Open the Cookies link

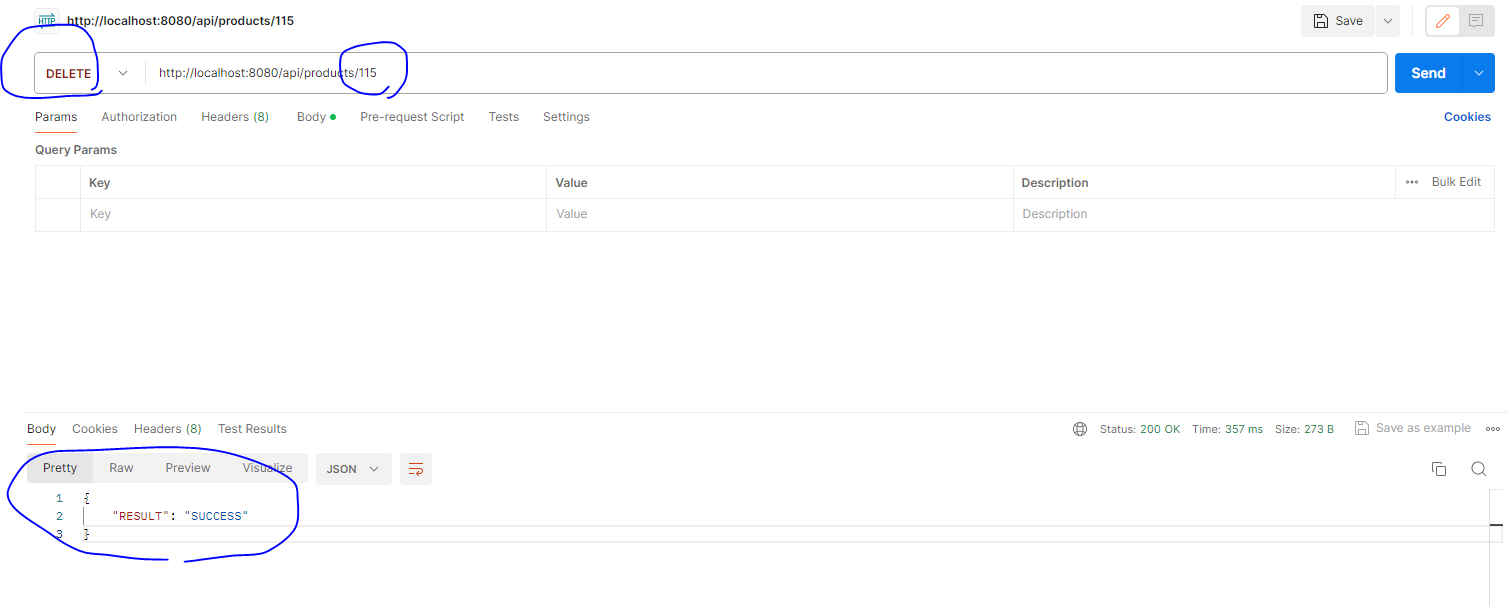click(1467, 117)
